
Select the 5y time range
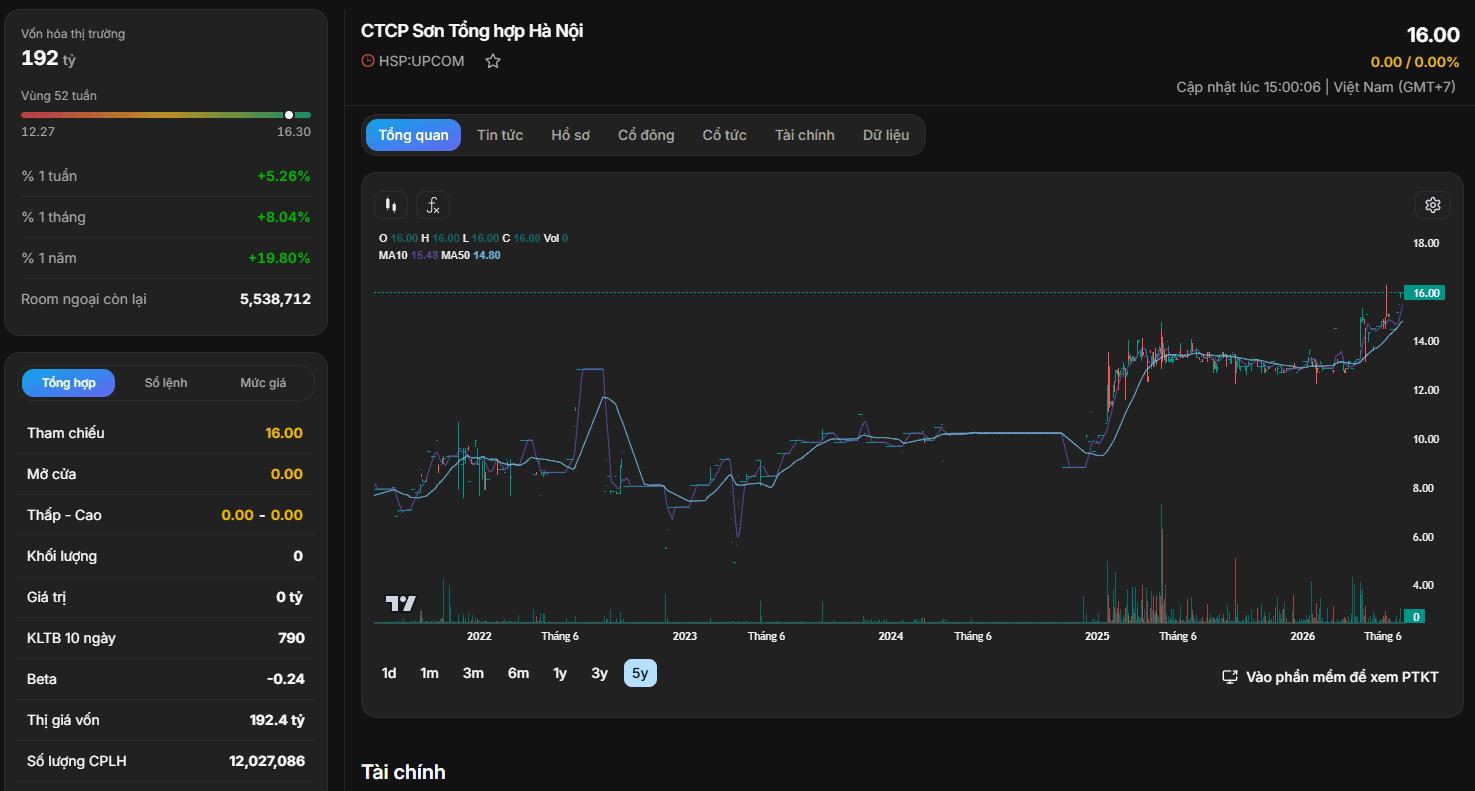[640, 673]
